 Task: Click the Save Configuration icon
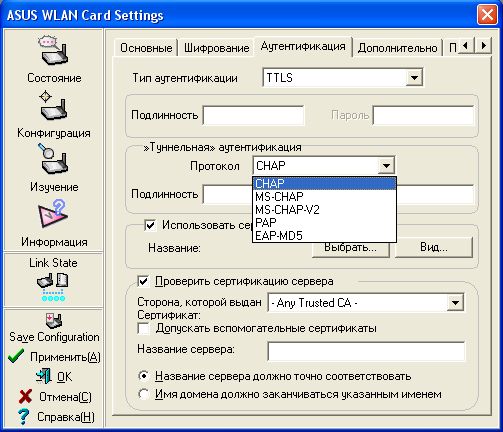54,320
